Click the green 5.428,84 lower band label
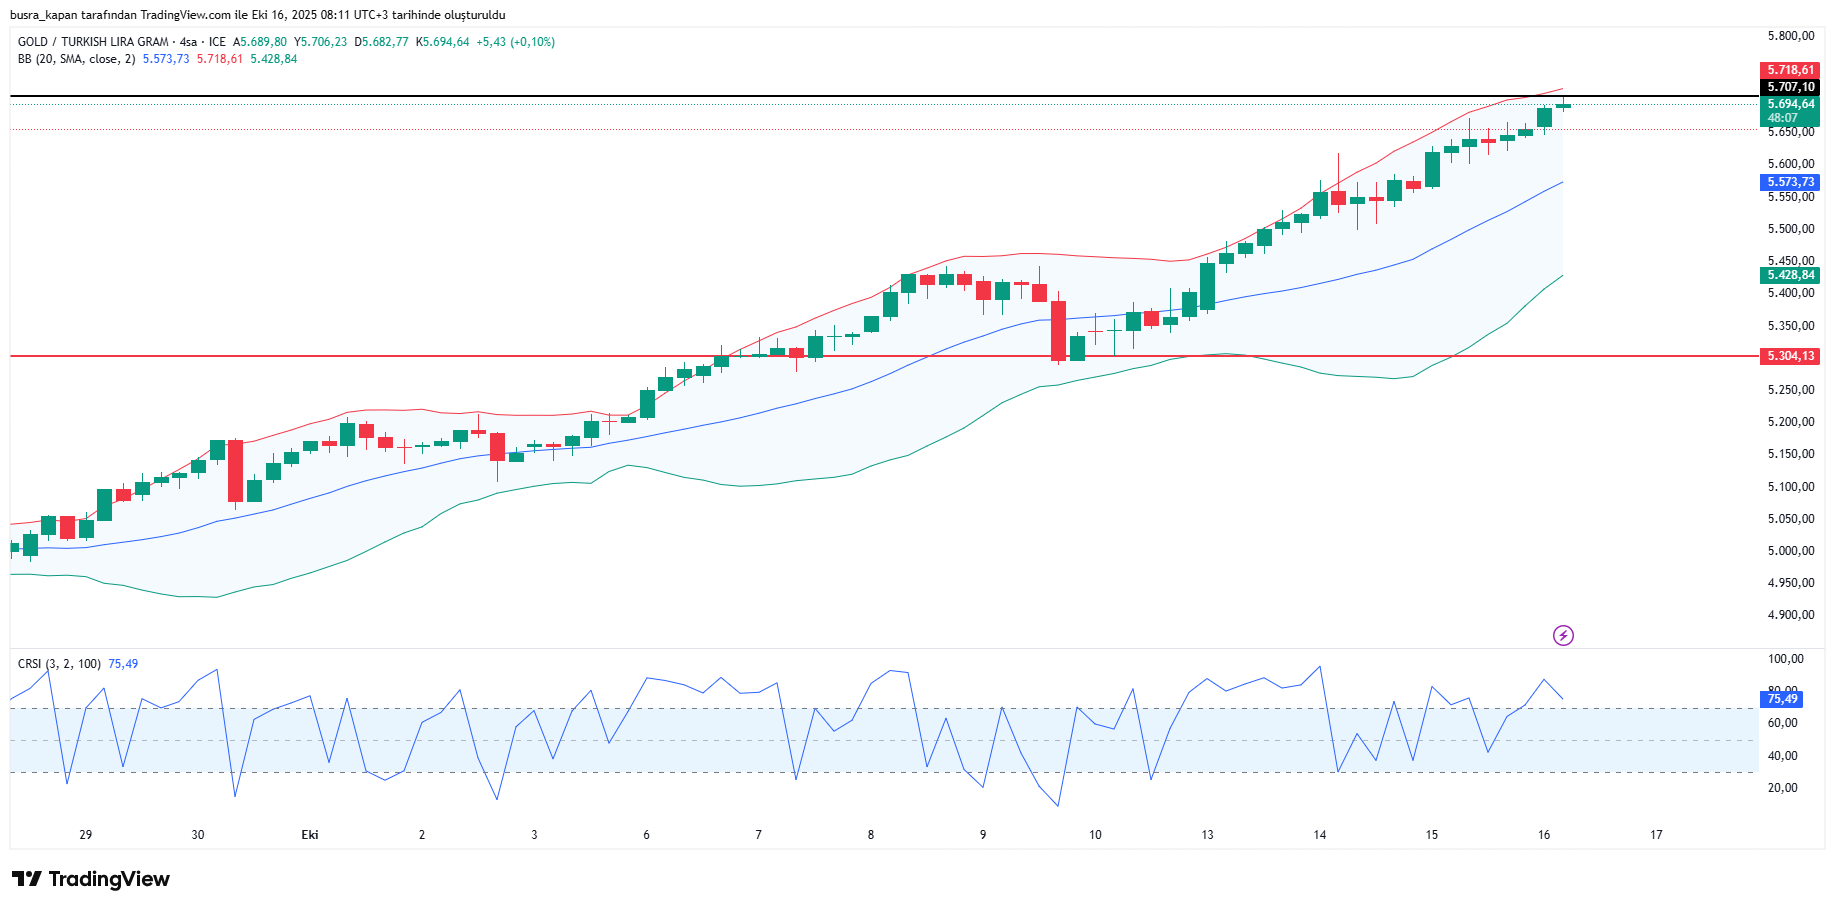 1789,275
